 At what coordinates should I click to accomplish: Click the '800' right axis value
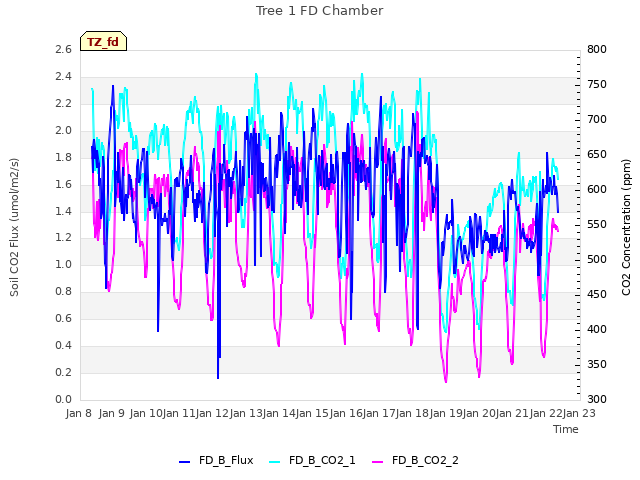pos(597,49)
